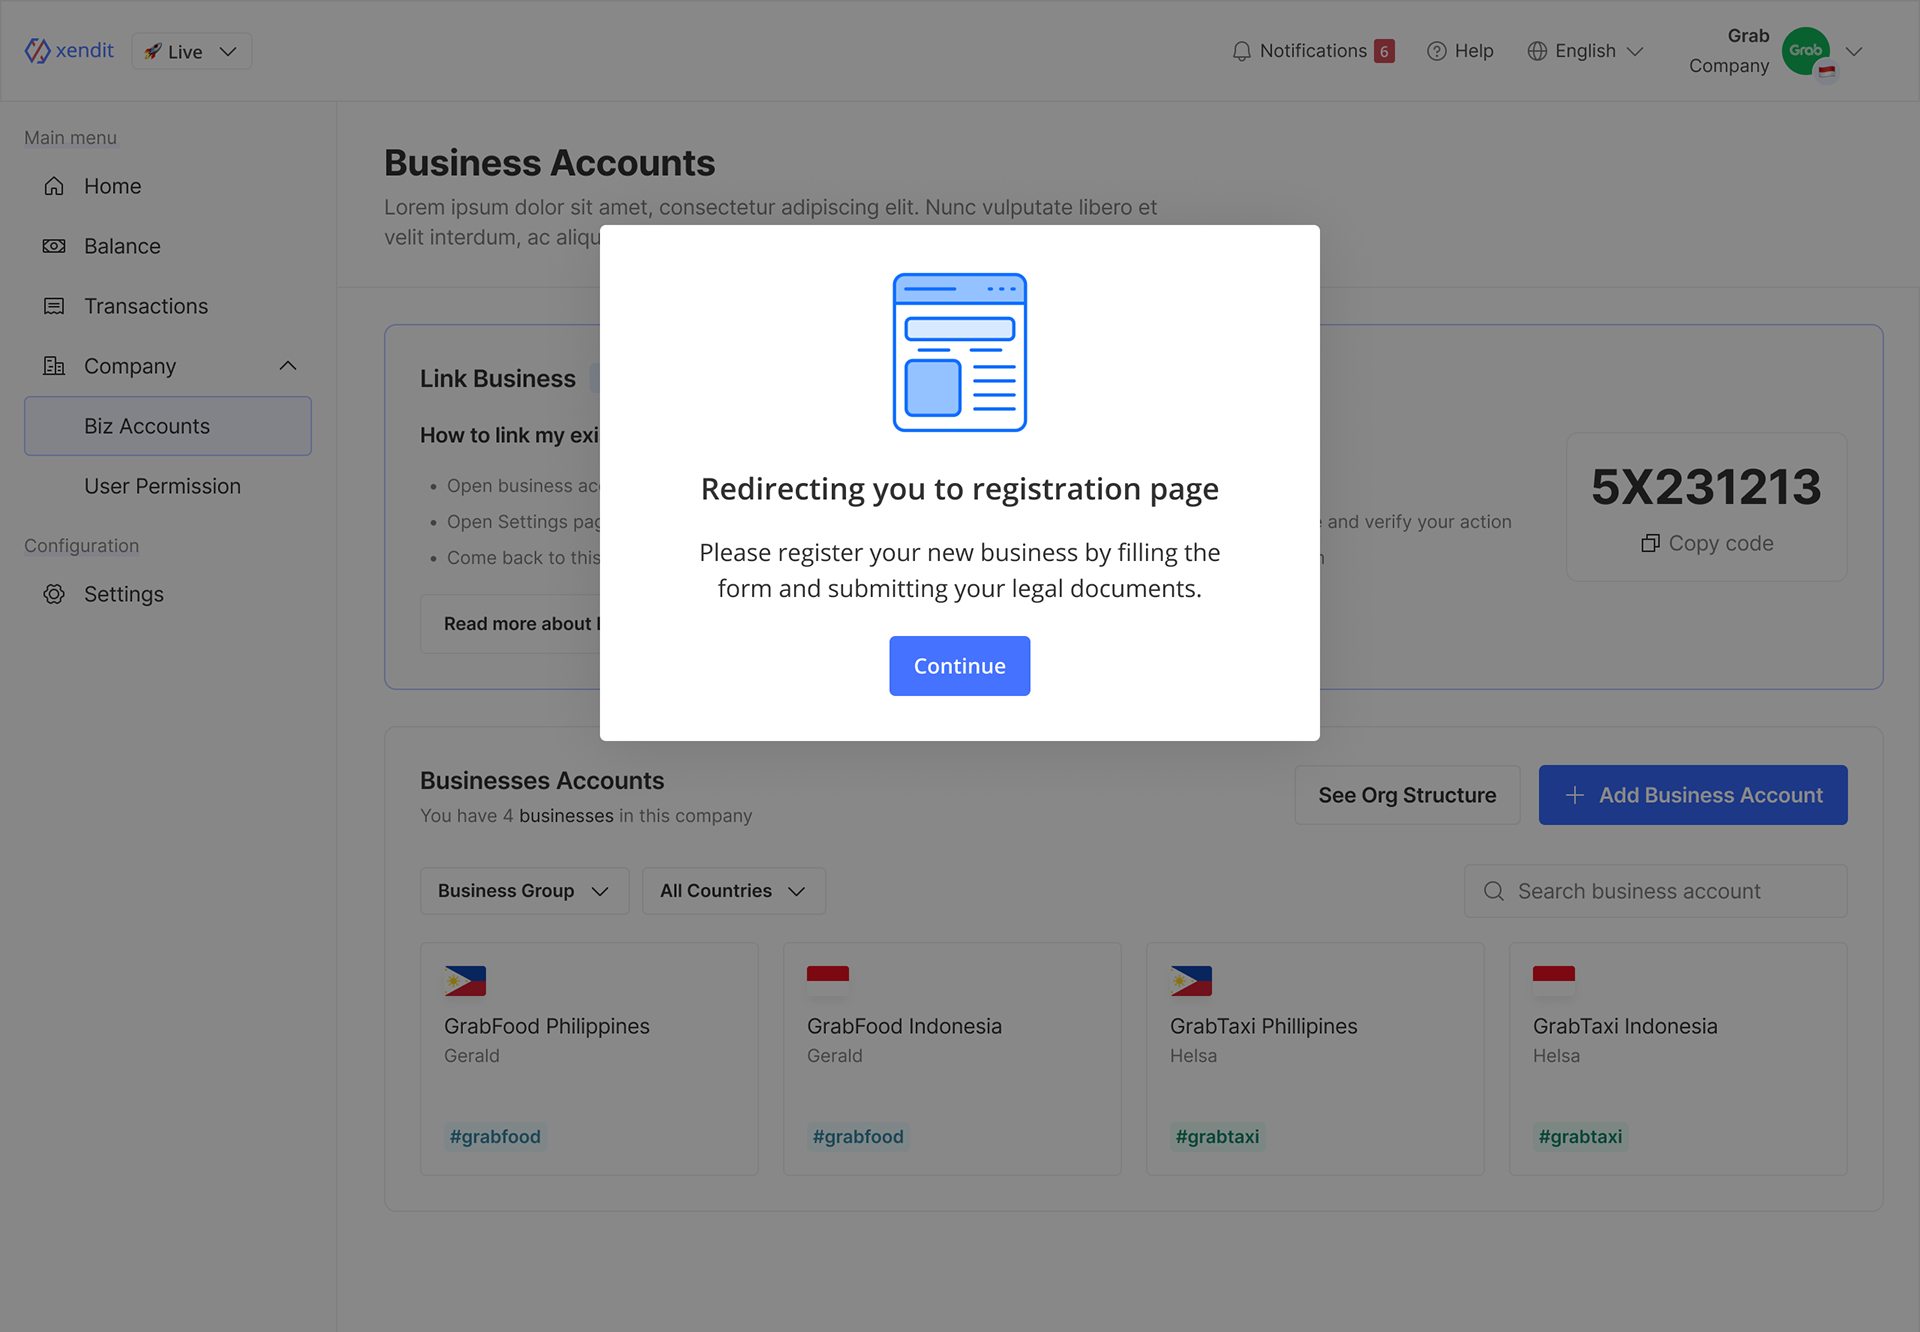The width and height of the screenshot is (1920, 1332).
Task: Click the Grab company avatar
Action: pyautogui.click(x=1806, y=51)
